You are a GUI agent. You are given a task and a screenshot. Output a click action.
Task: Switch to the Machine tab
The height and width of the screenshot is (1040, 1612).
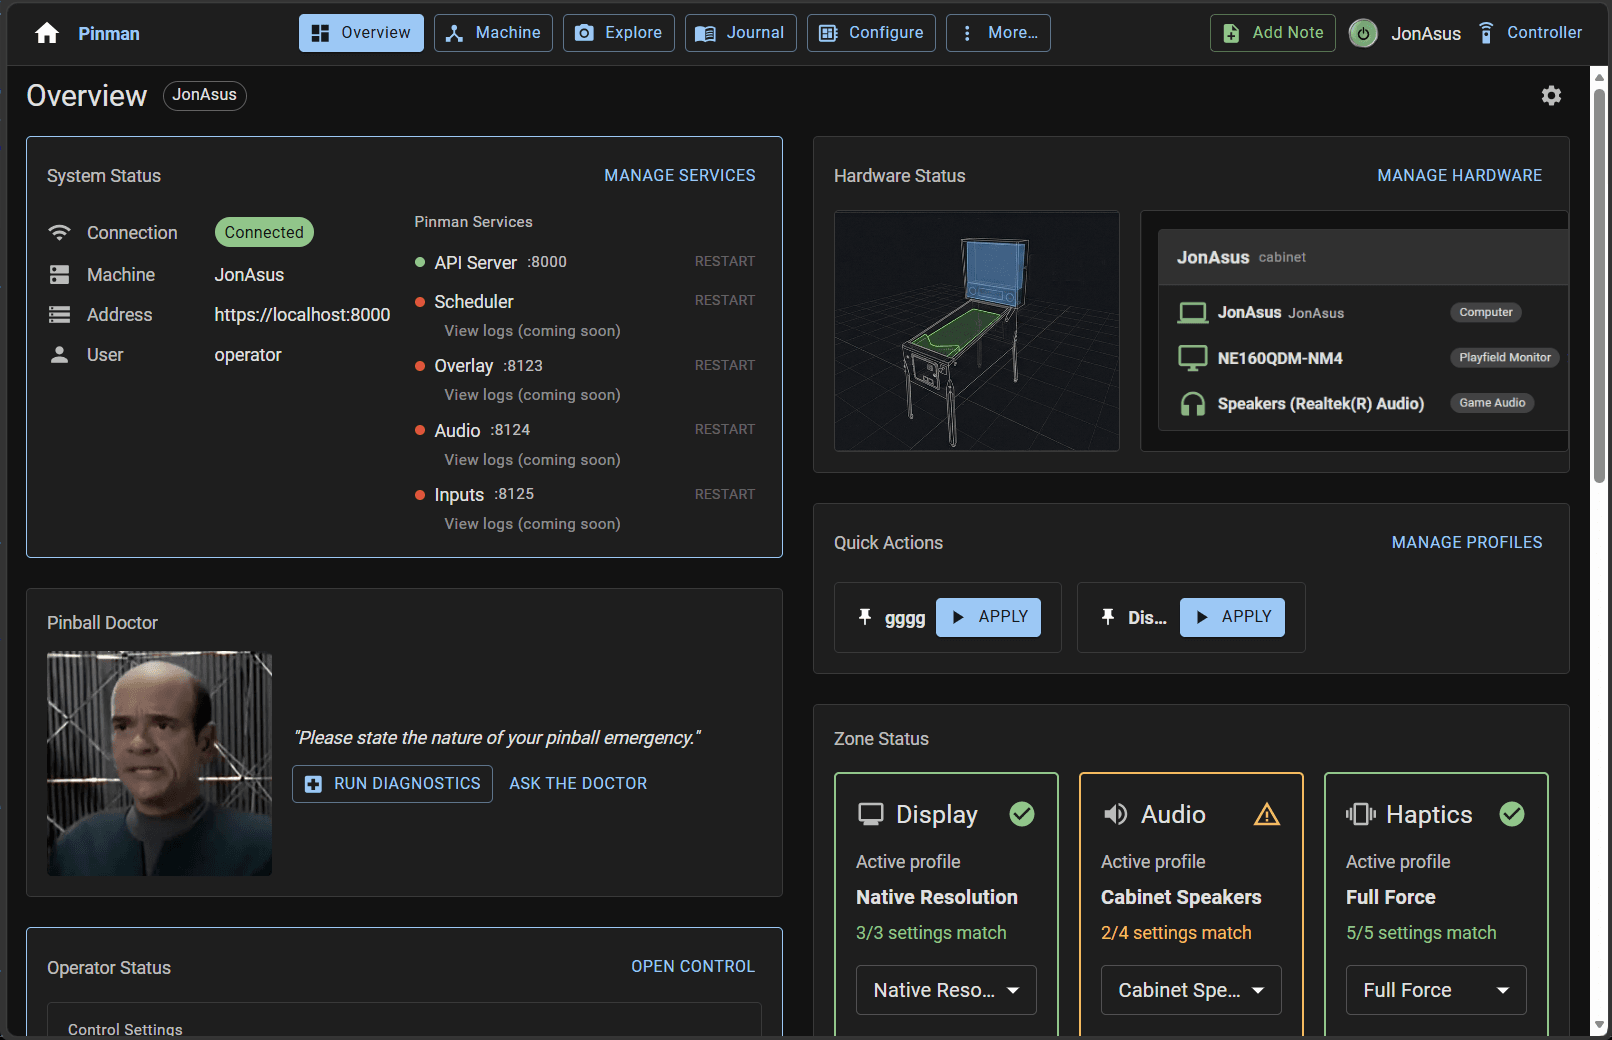click(x=493, y=33)
